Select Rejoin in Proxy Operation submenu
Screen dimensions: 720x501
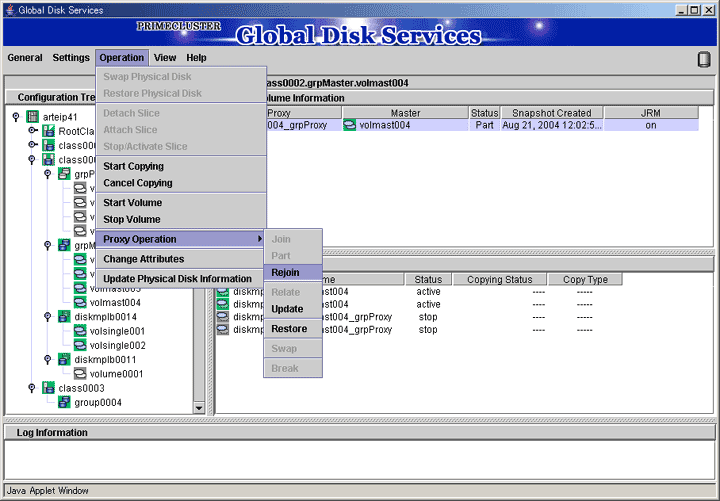tap(293, 272)
